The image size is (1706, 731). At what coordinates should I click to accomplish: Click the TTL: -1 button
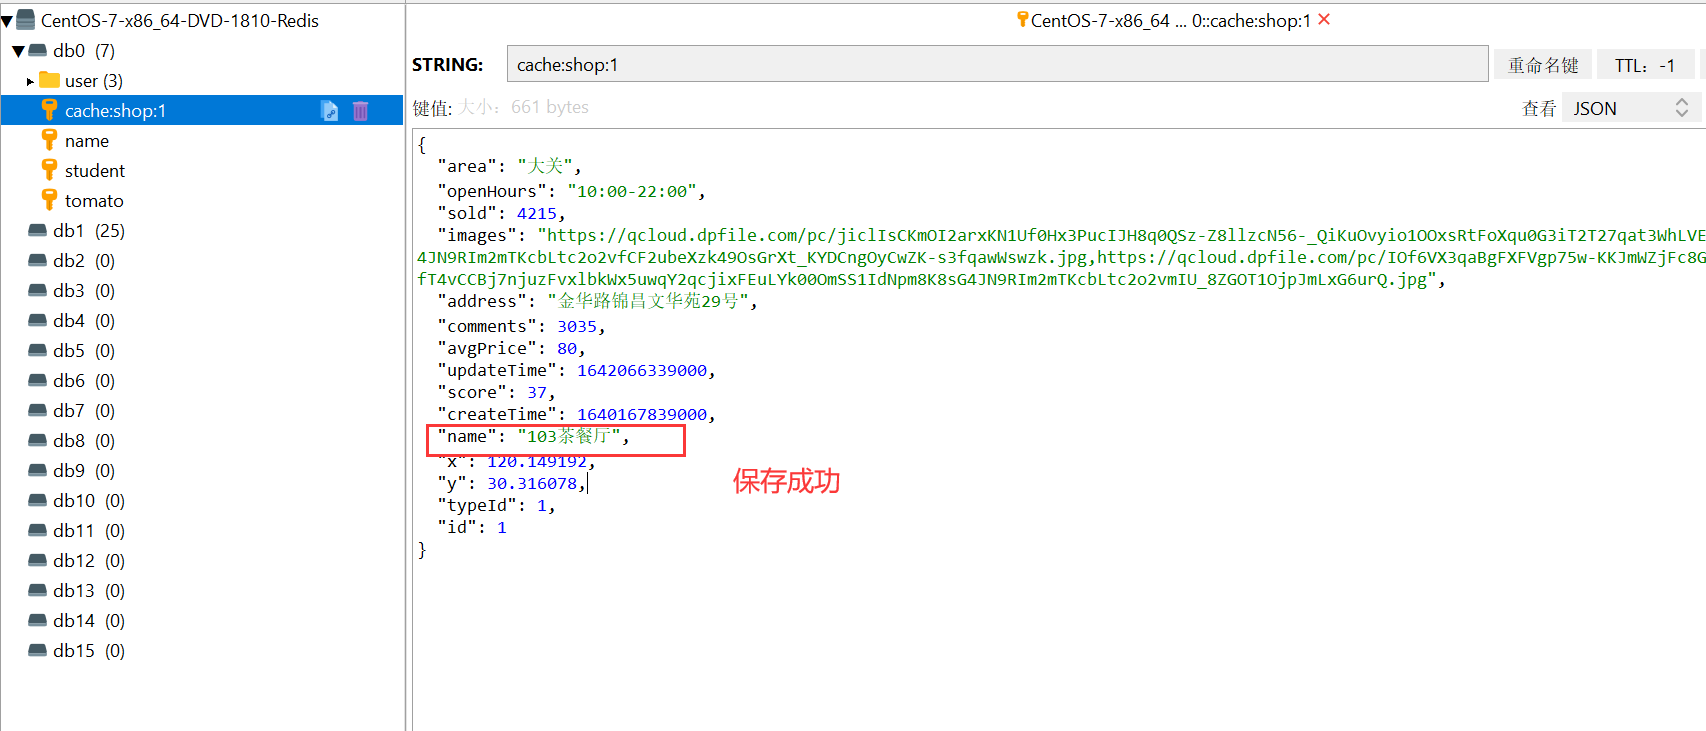(x=1645, y=65)
